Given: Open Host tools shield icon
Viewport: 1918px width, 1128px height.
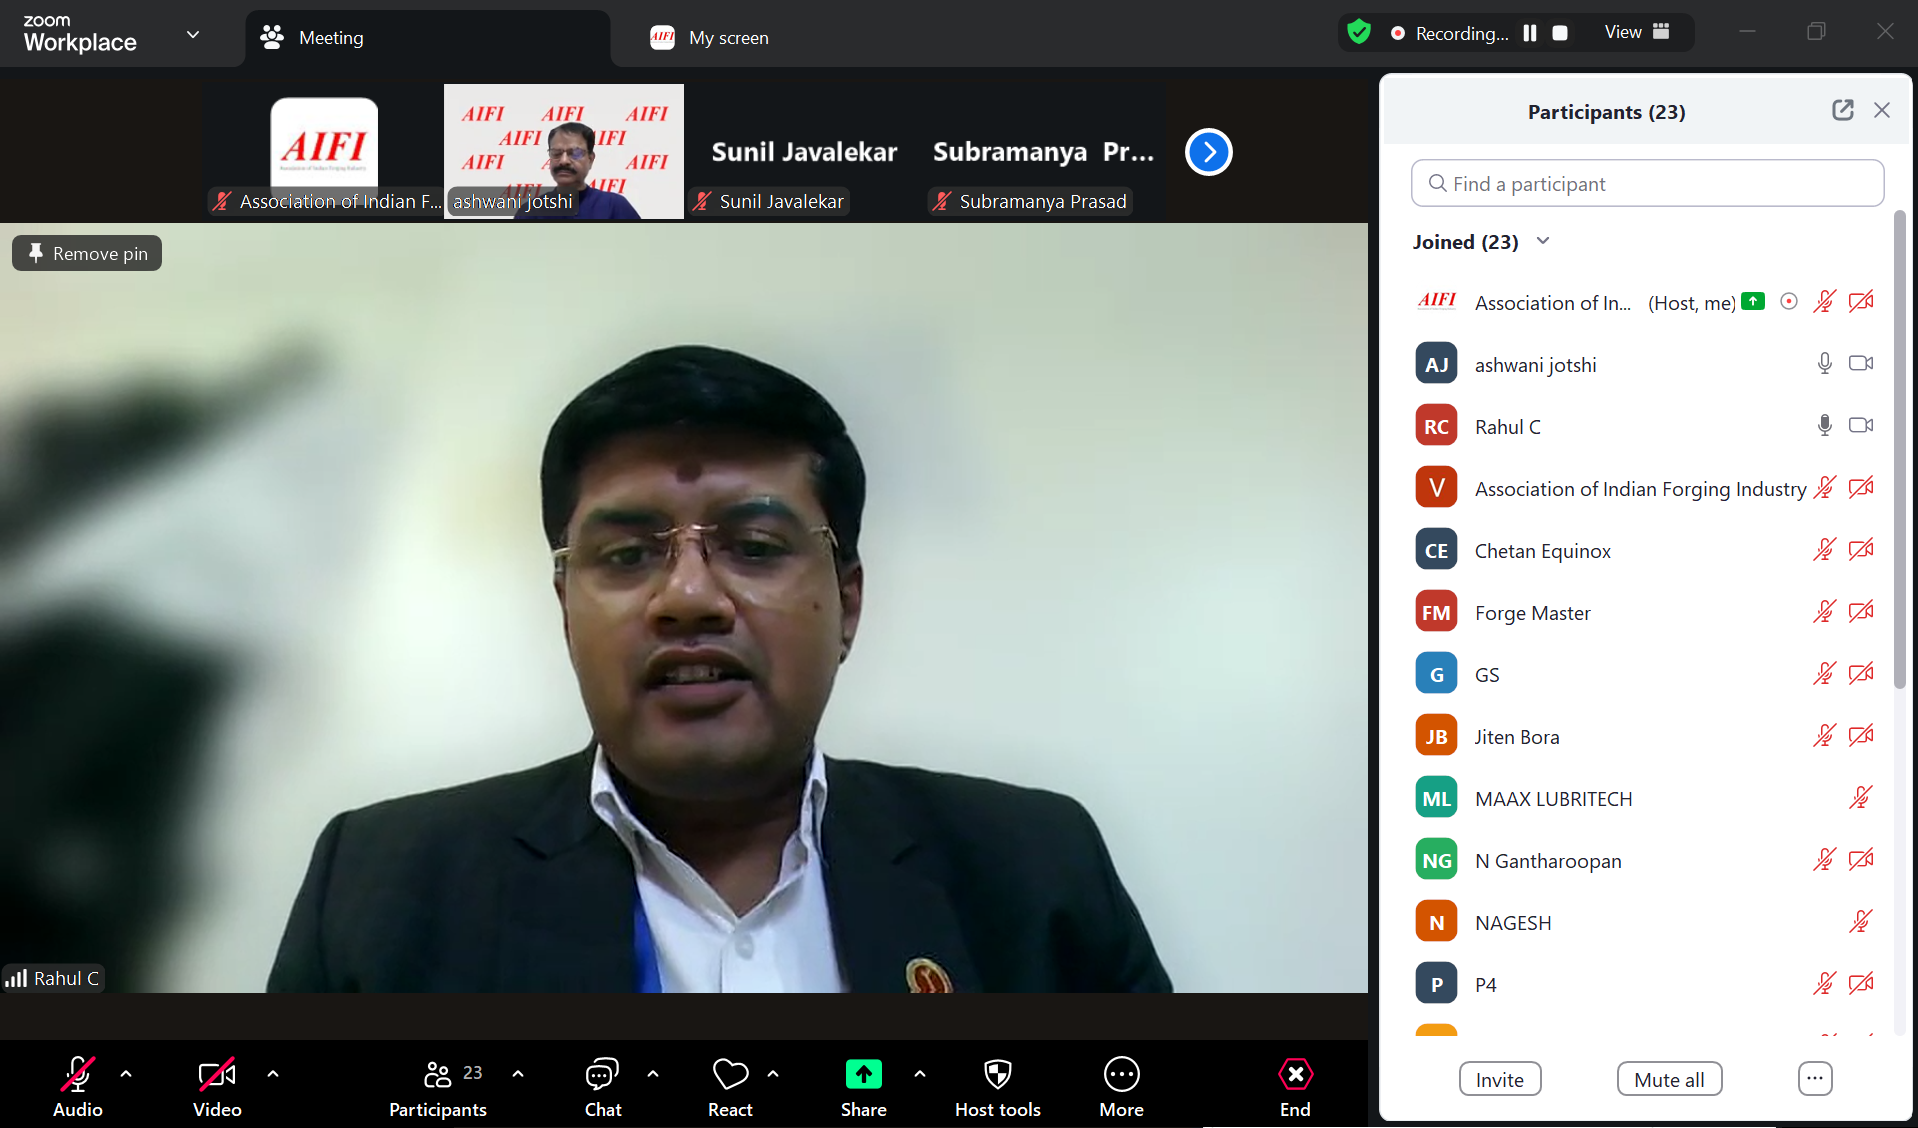Looking at the screenshot, I should point(997,1076).
